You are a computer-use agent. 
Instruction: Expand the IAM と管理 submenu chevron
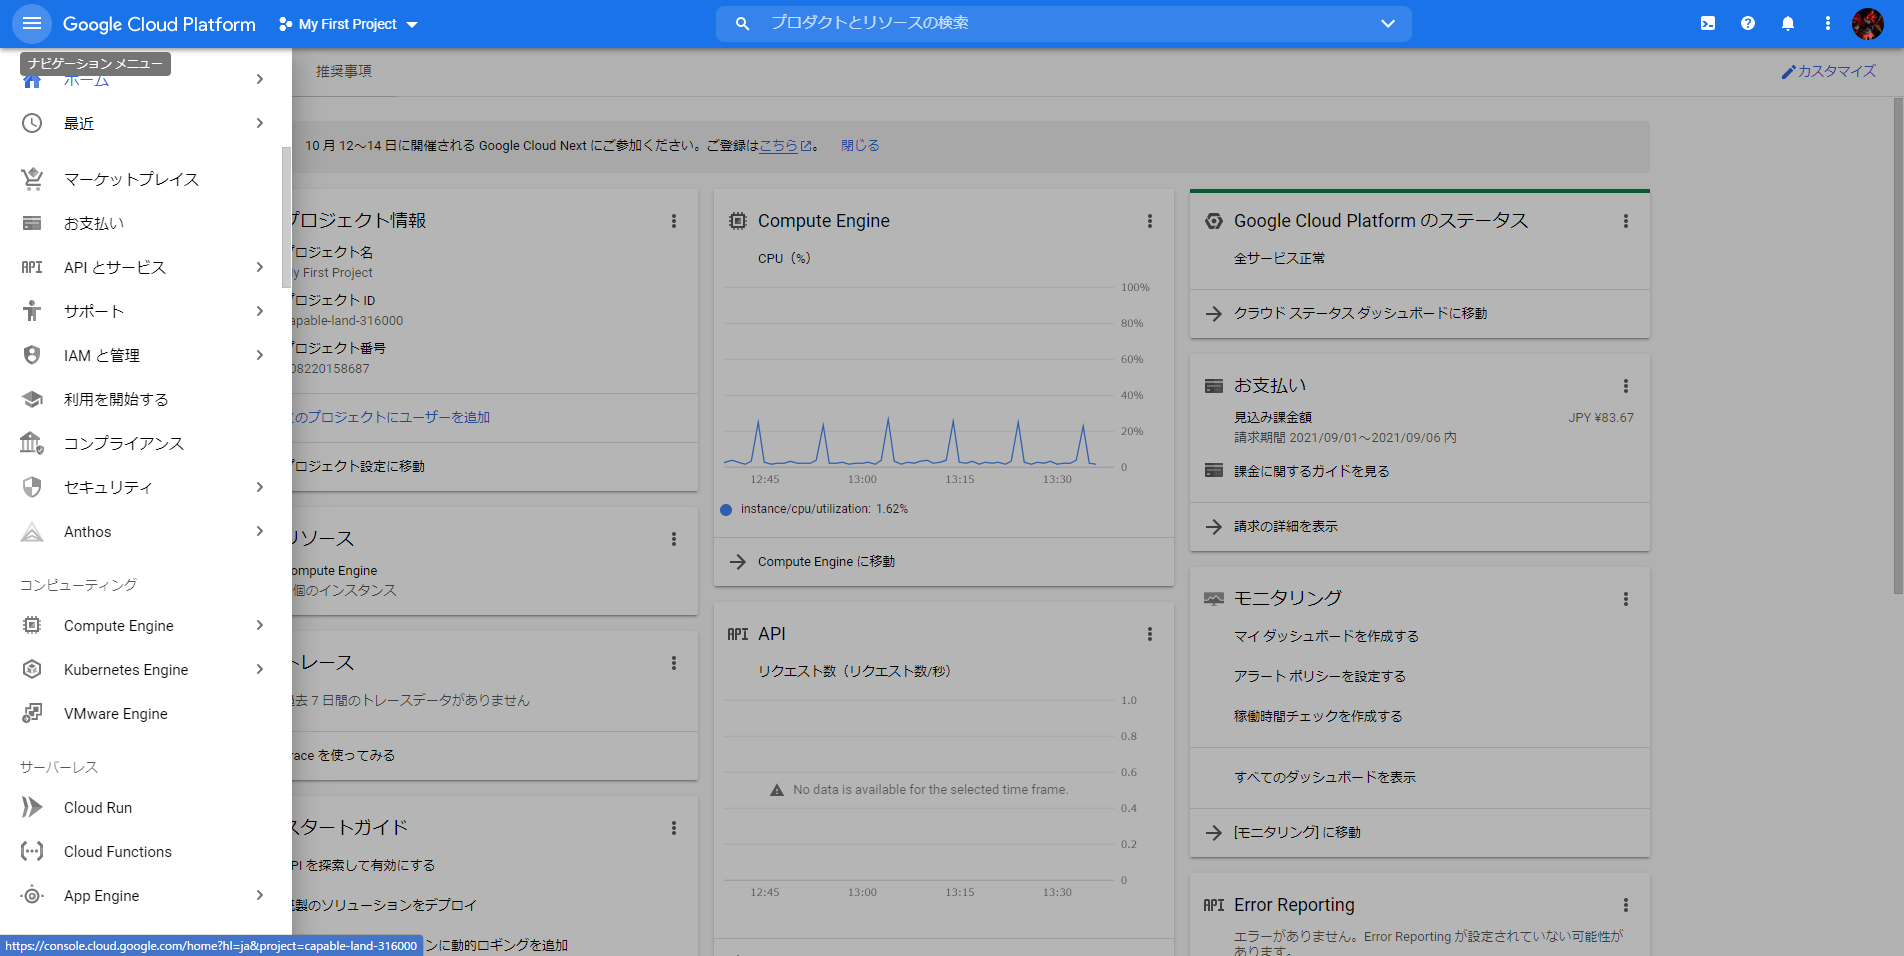click(x=259, y=355)
